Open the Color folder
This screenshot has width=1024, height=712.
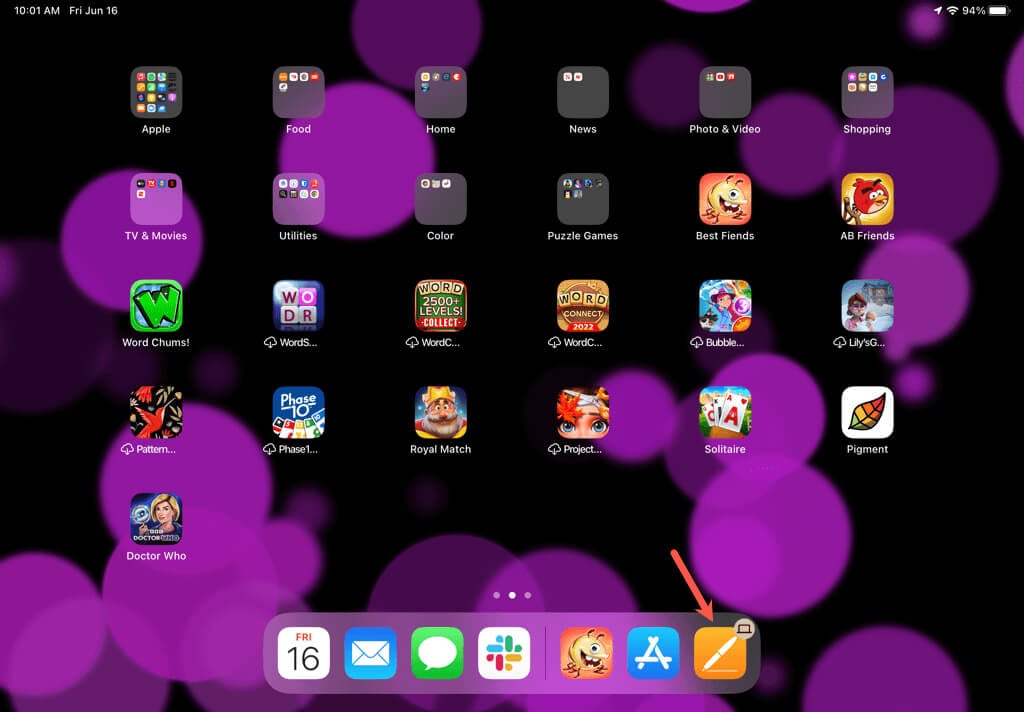point(441,199)
